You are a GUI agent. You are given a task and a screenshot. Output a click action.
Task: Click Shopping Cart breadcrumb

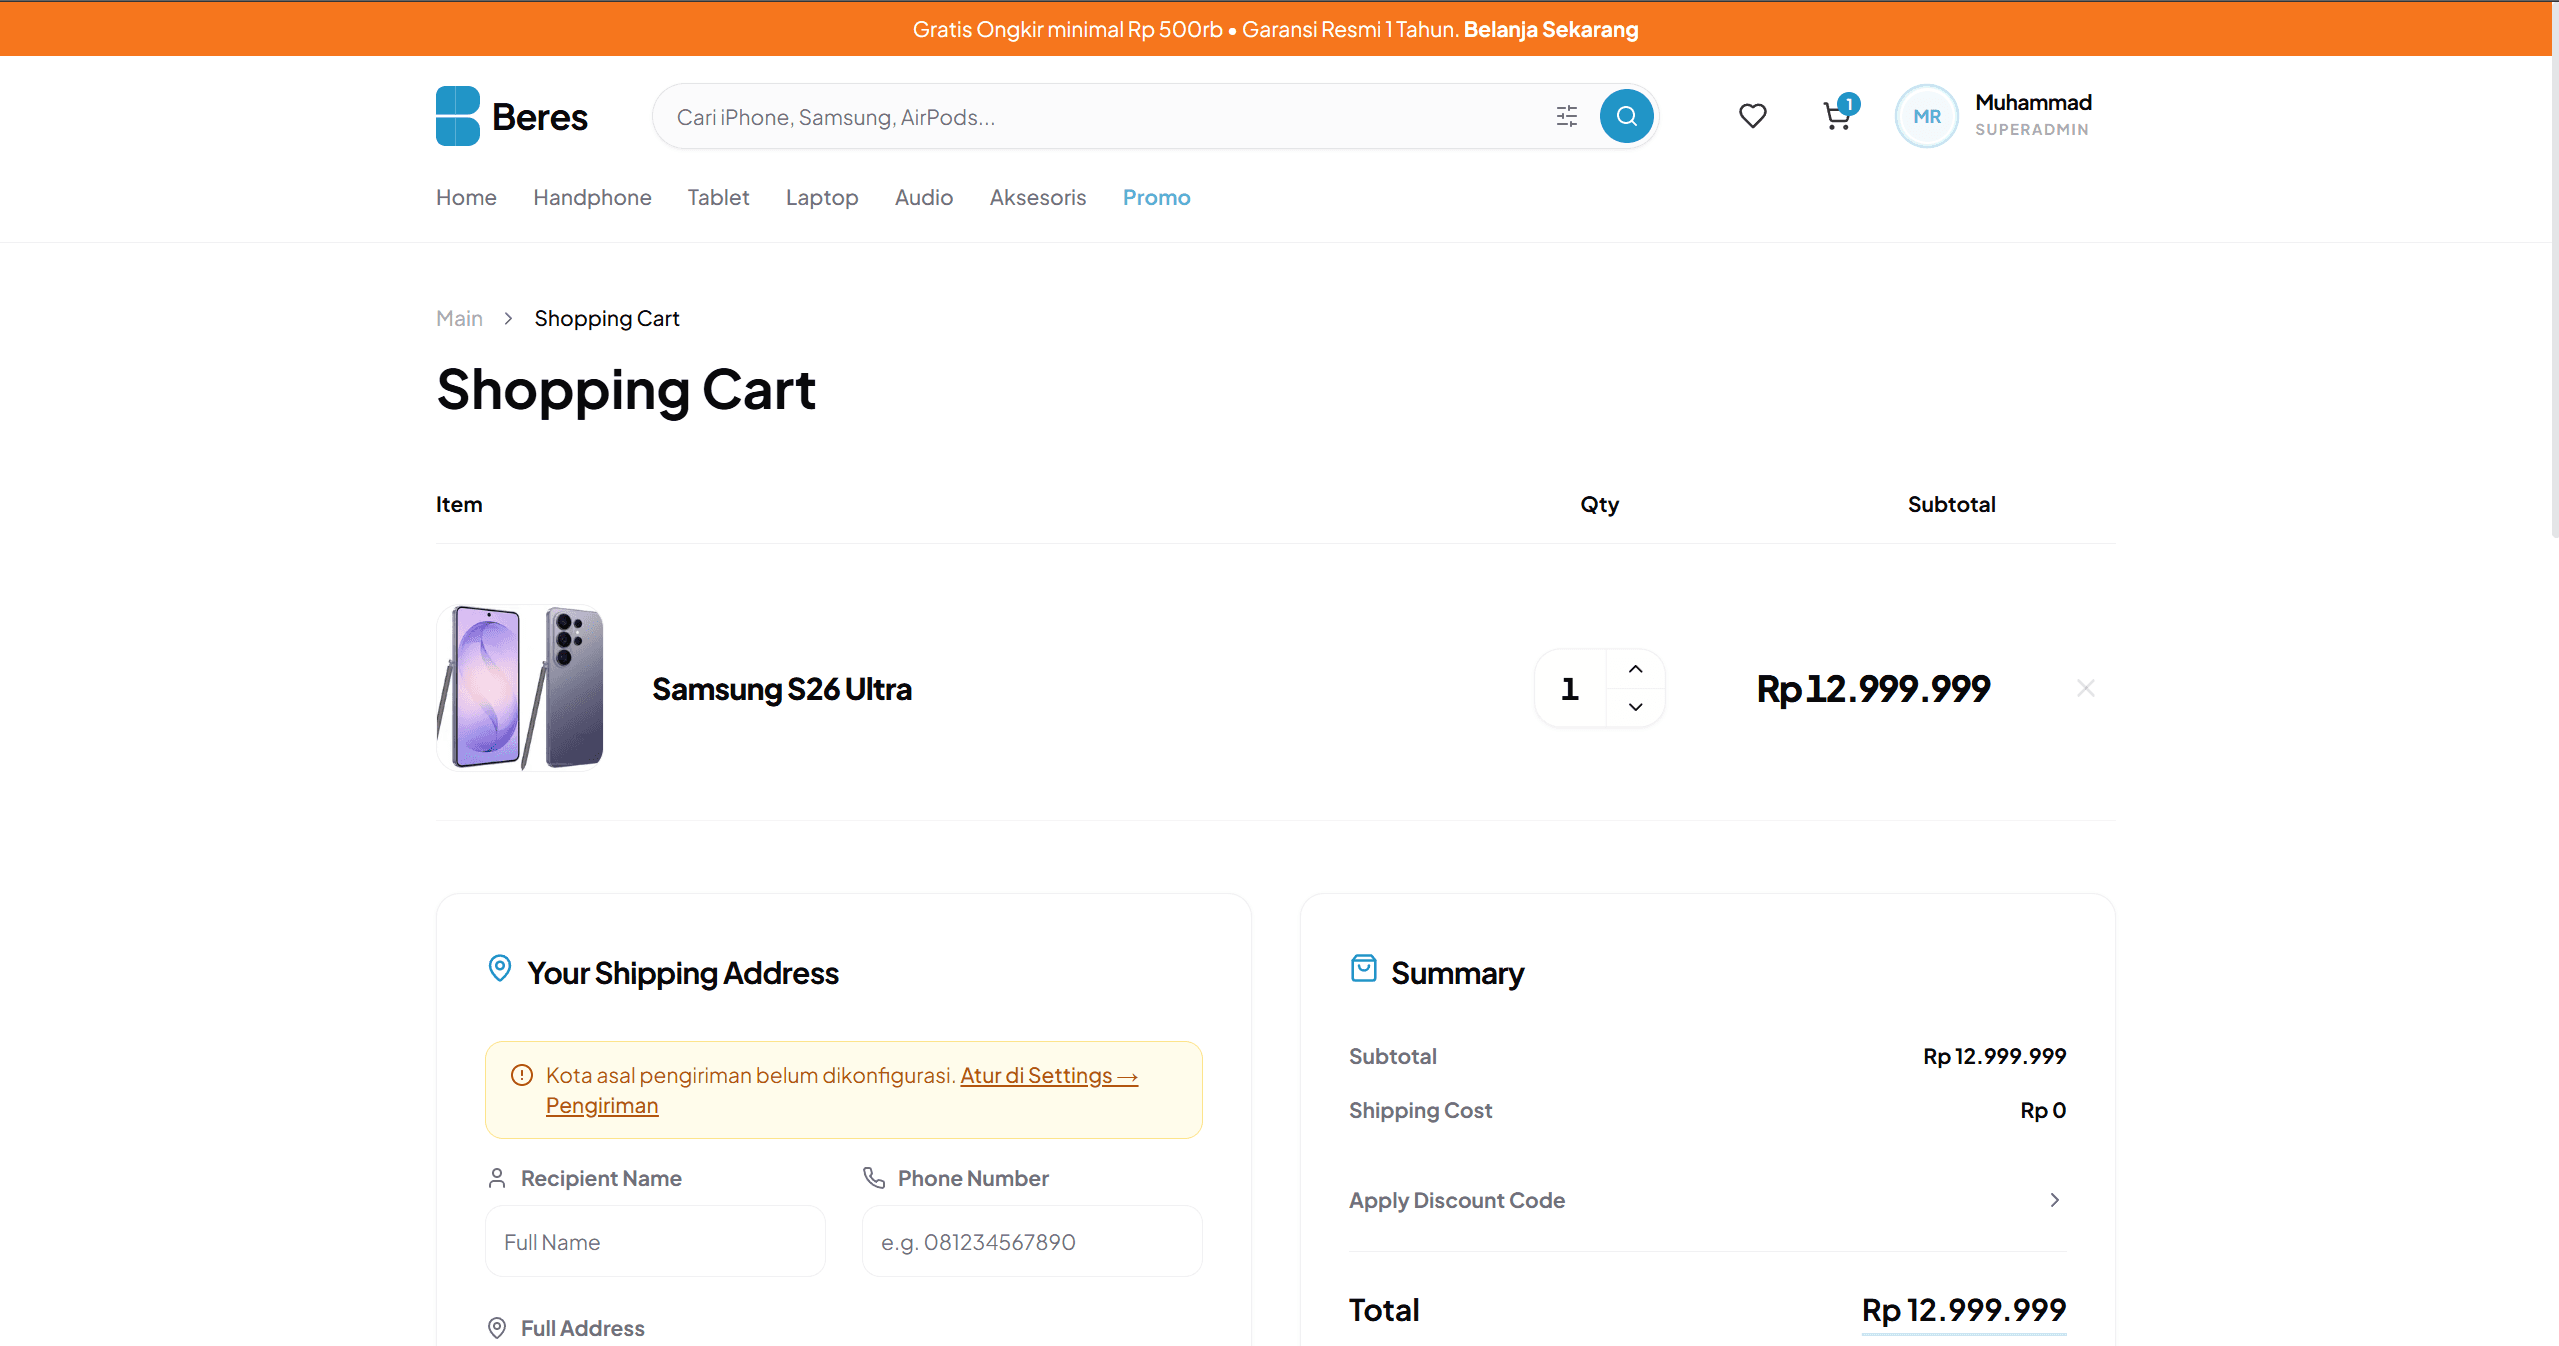(607, 318)
